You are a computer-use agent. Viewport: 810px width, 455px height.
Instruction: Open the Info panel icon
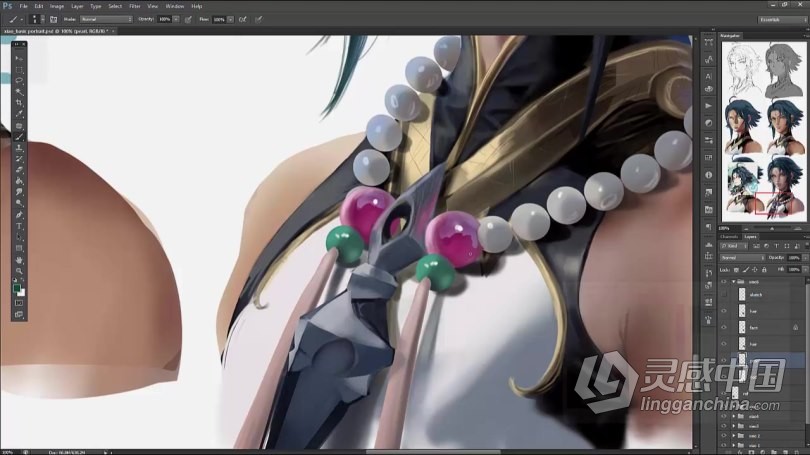pyautogui.click(x=709, y=175)
